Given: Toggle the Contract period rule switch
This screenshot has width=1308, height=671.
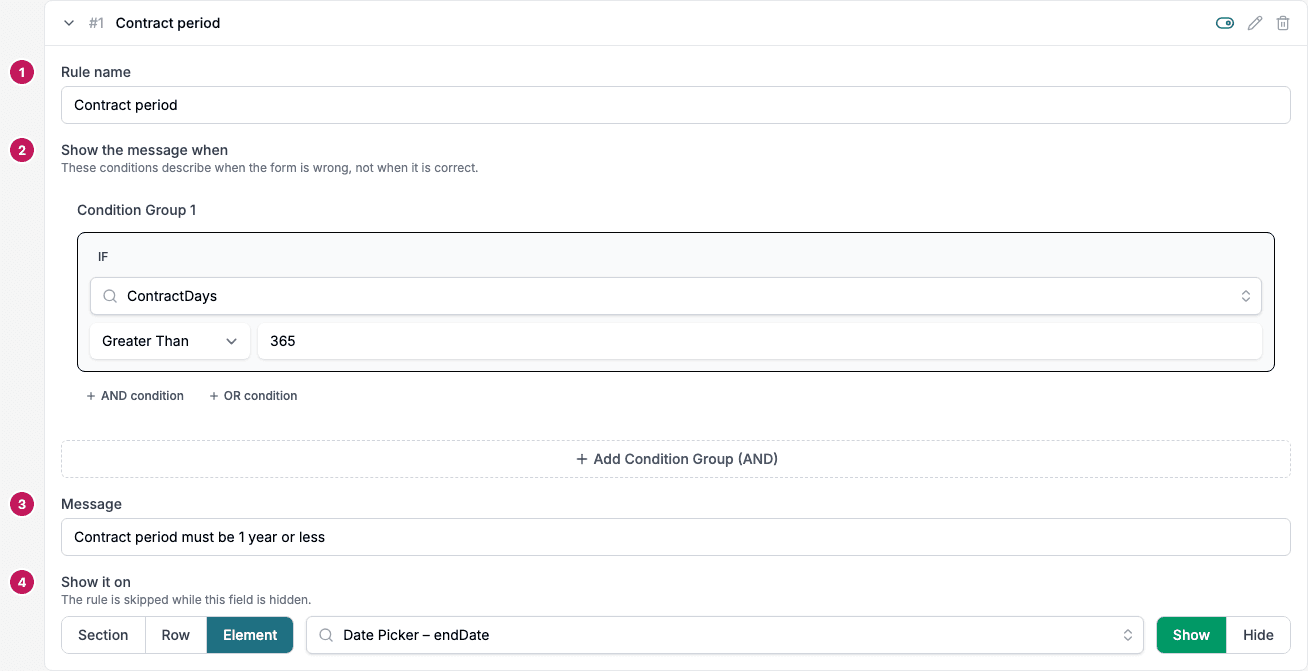Looking at the screenshot, I should tap(1225, 23).
